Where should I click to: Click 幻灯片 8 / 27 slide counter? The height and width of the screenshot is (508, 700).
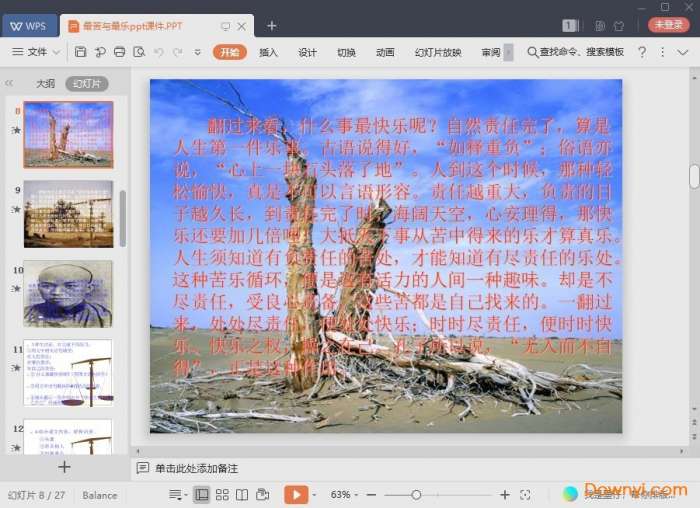coord(36,495)
